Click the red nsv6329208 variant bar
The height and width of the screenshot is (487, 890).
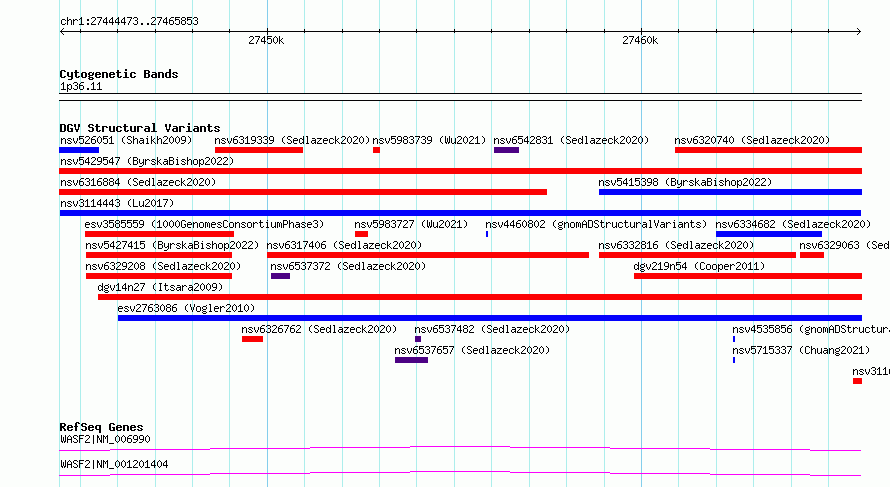159,276
